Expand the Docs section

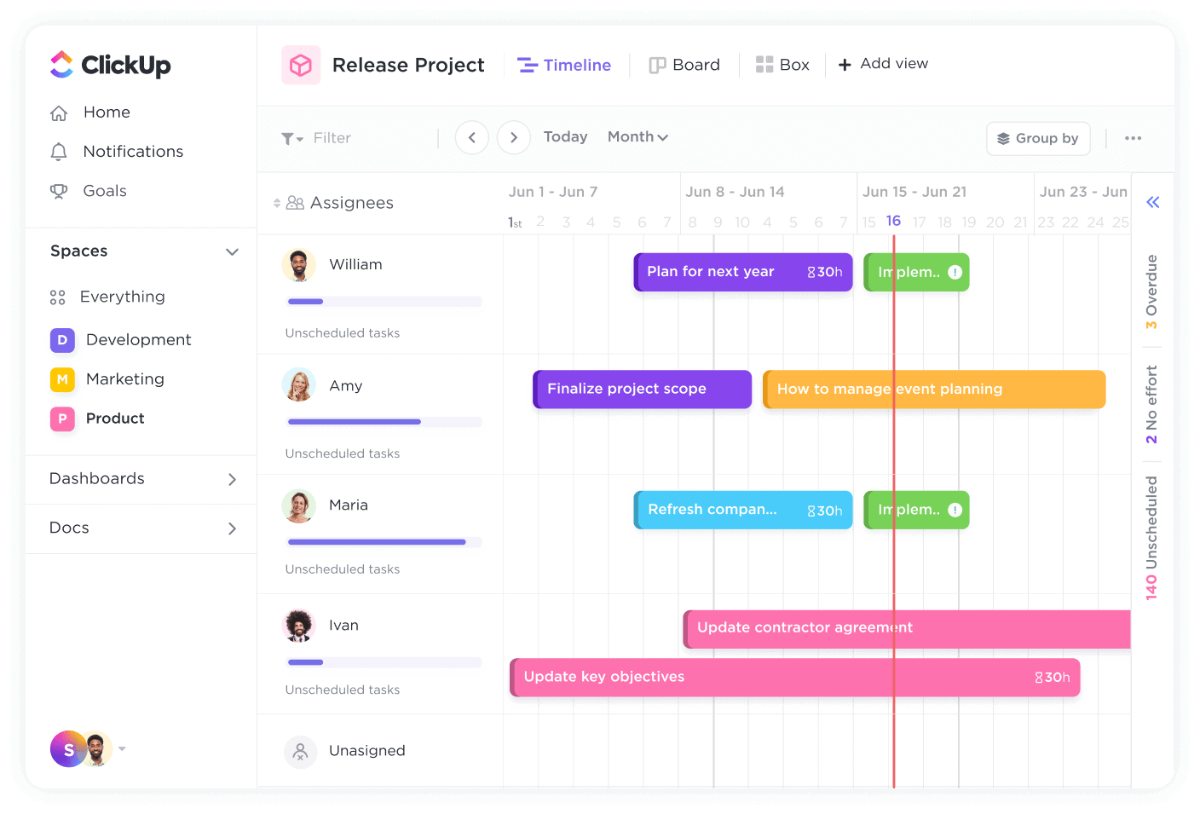point(232,528)
